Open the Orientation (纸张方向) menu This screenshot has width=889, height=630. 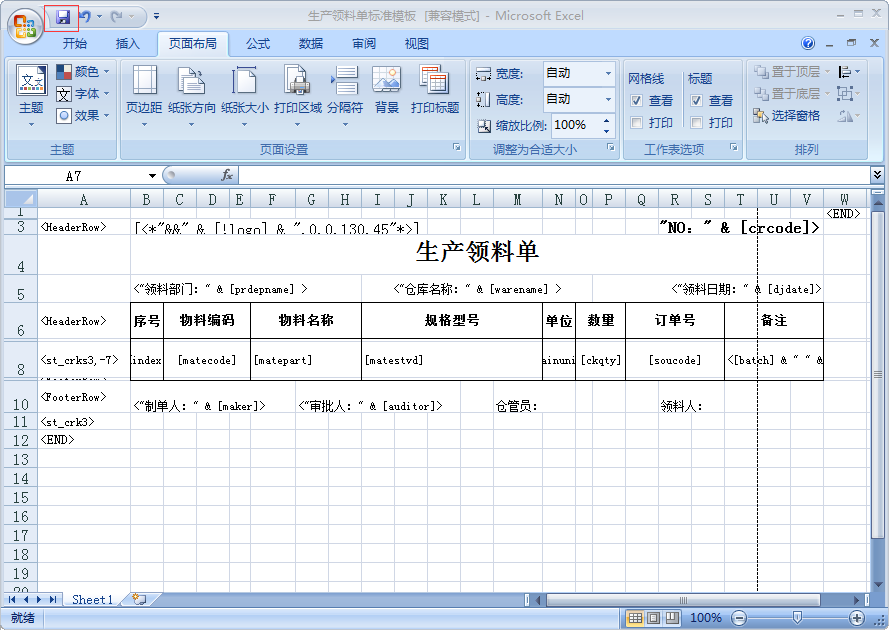(192, 95)
